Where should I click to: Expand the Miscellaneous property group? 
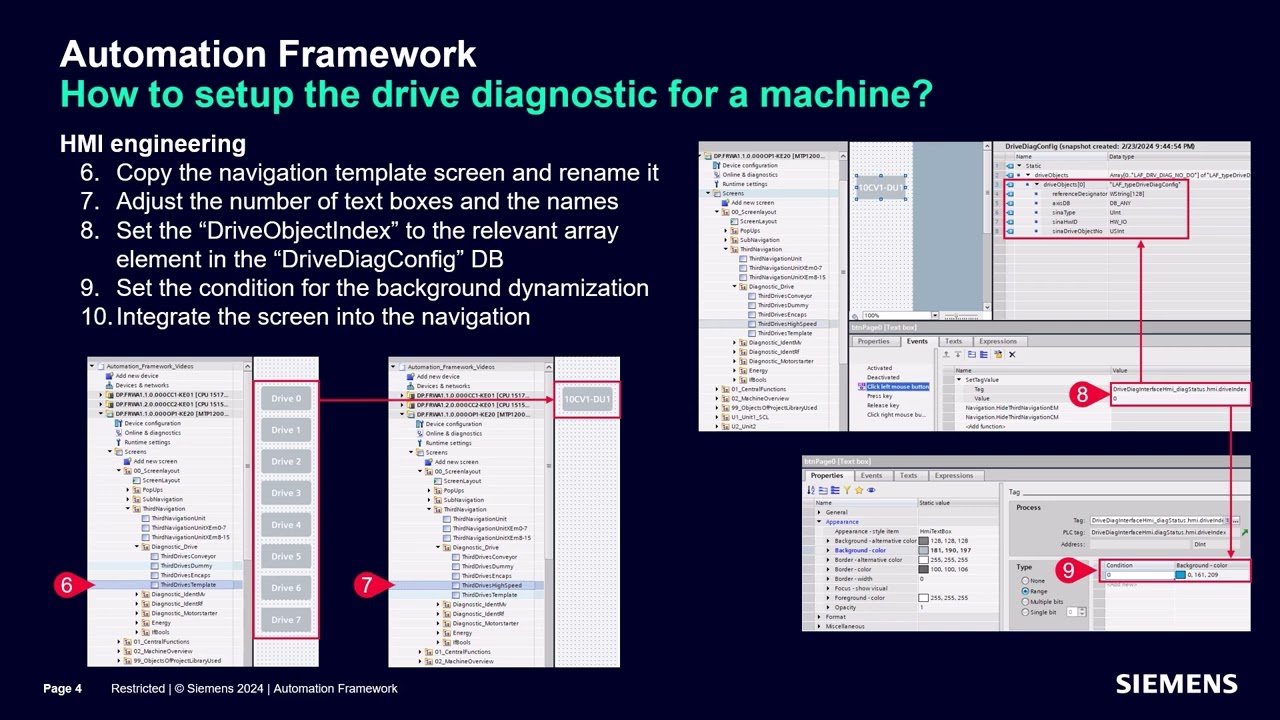[819, 626]
